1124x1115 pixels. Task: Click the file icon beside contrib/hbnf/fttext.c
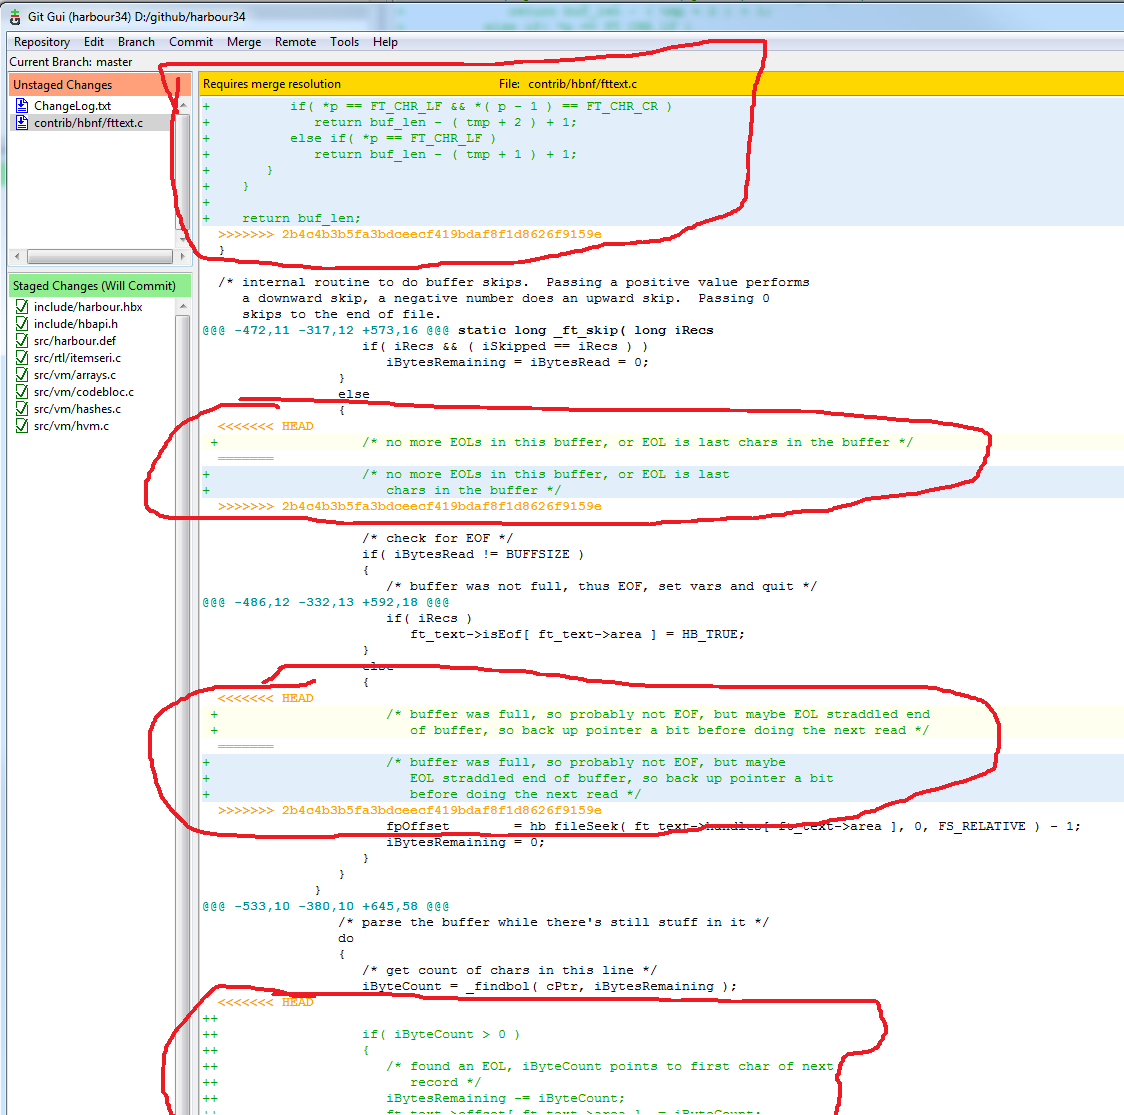pyautogui.click(x=22, y=123)
